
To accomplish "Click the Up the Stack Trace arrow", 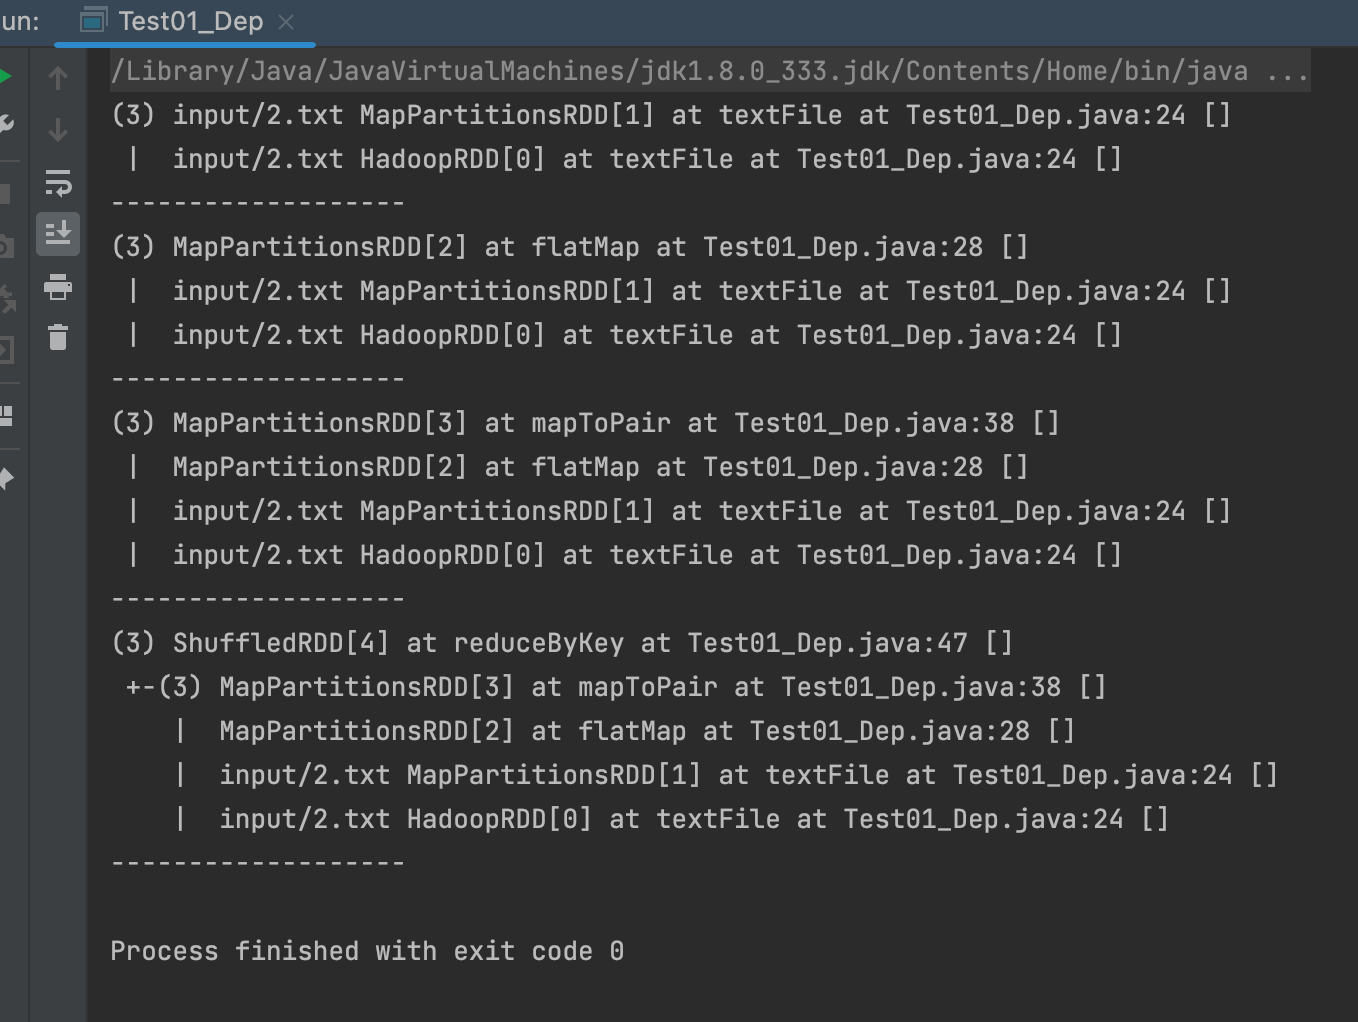I will [x=58, y=78].
